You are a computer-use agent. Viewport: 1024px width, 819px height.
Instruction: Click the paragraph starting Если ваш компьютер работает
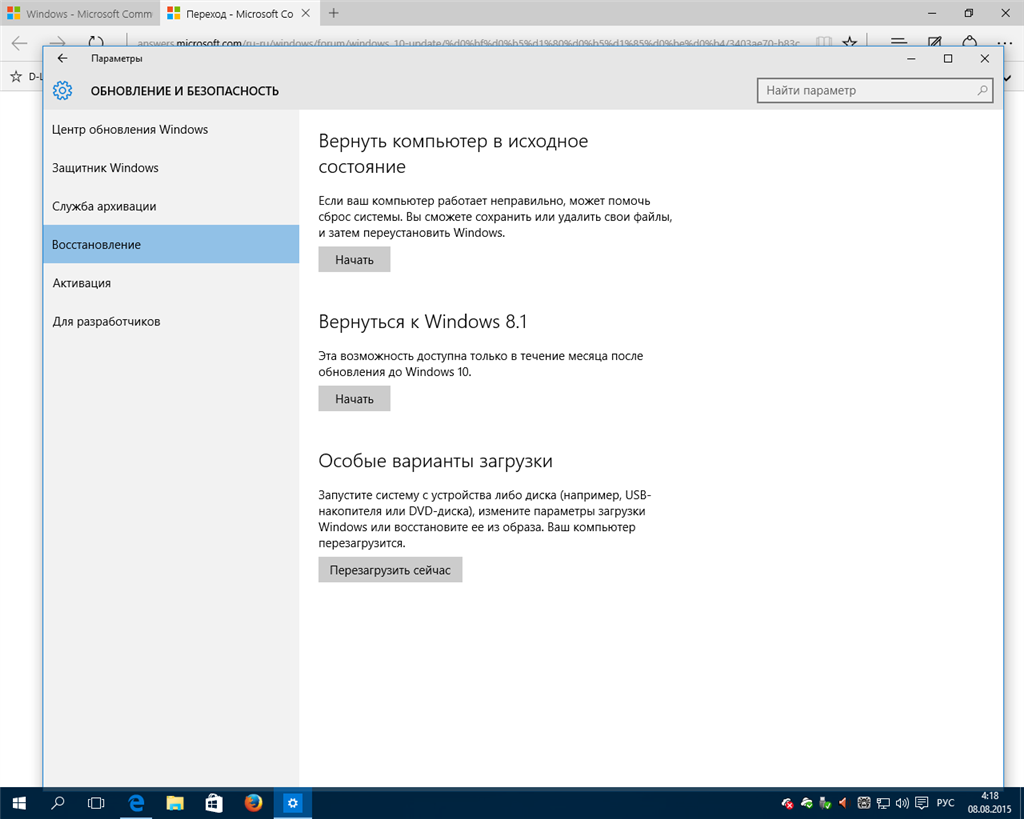pos(496,216)
